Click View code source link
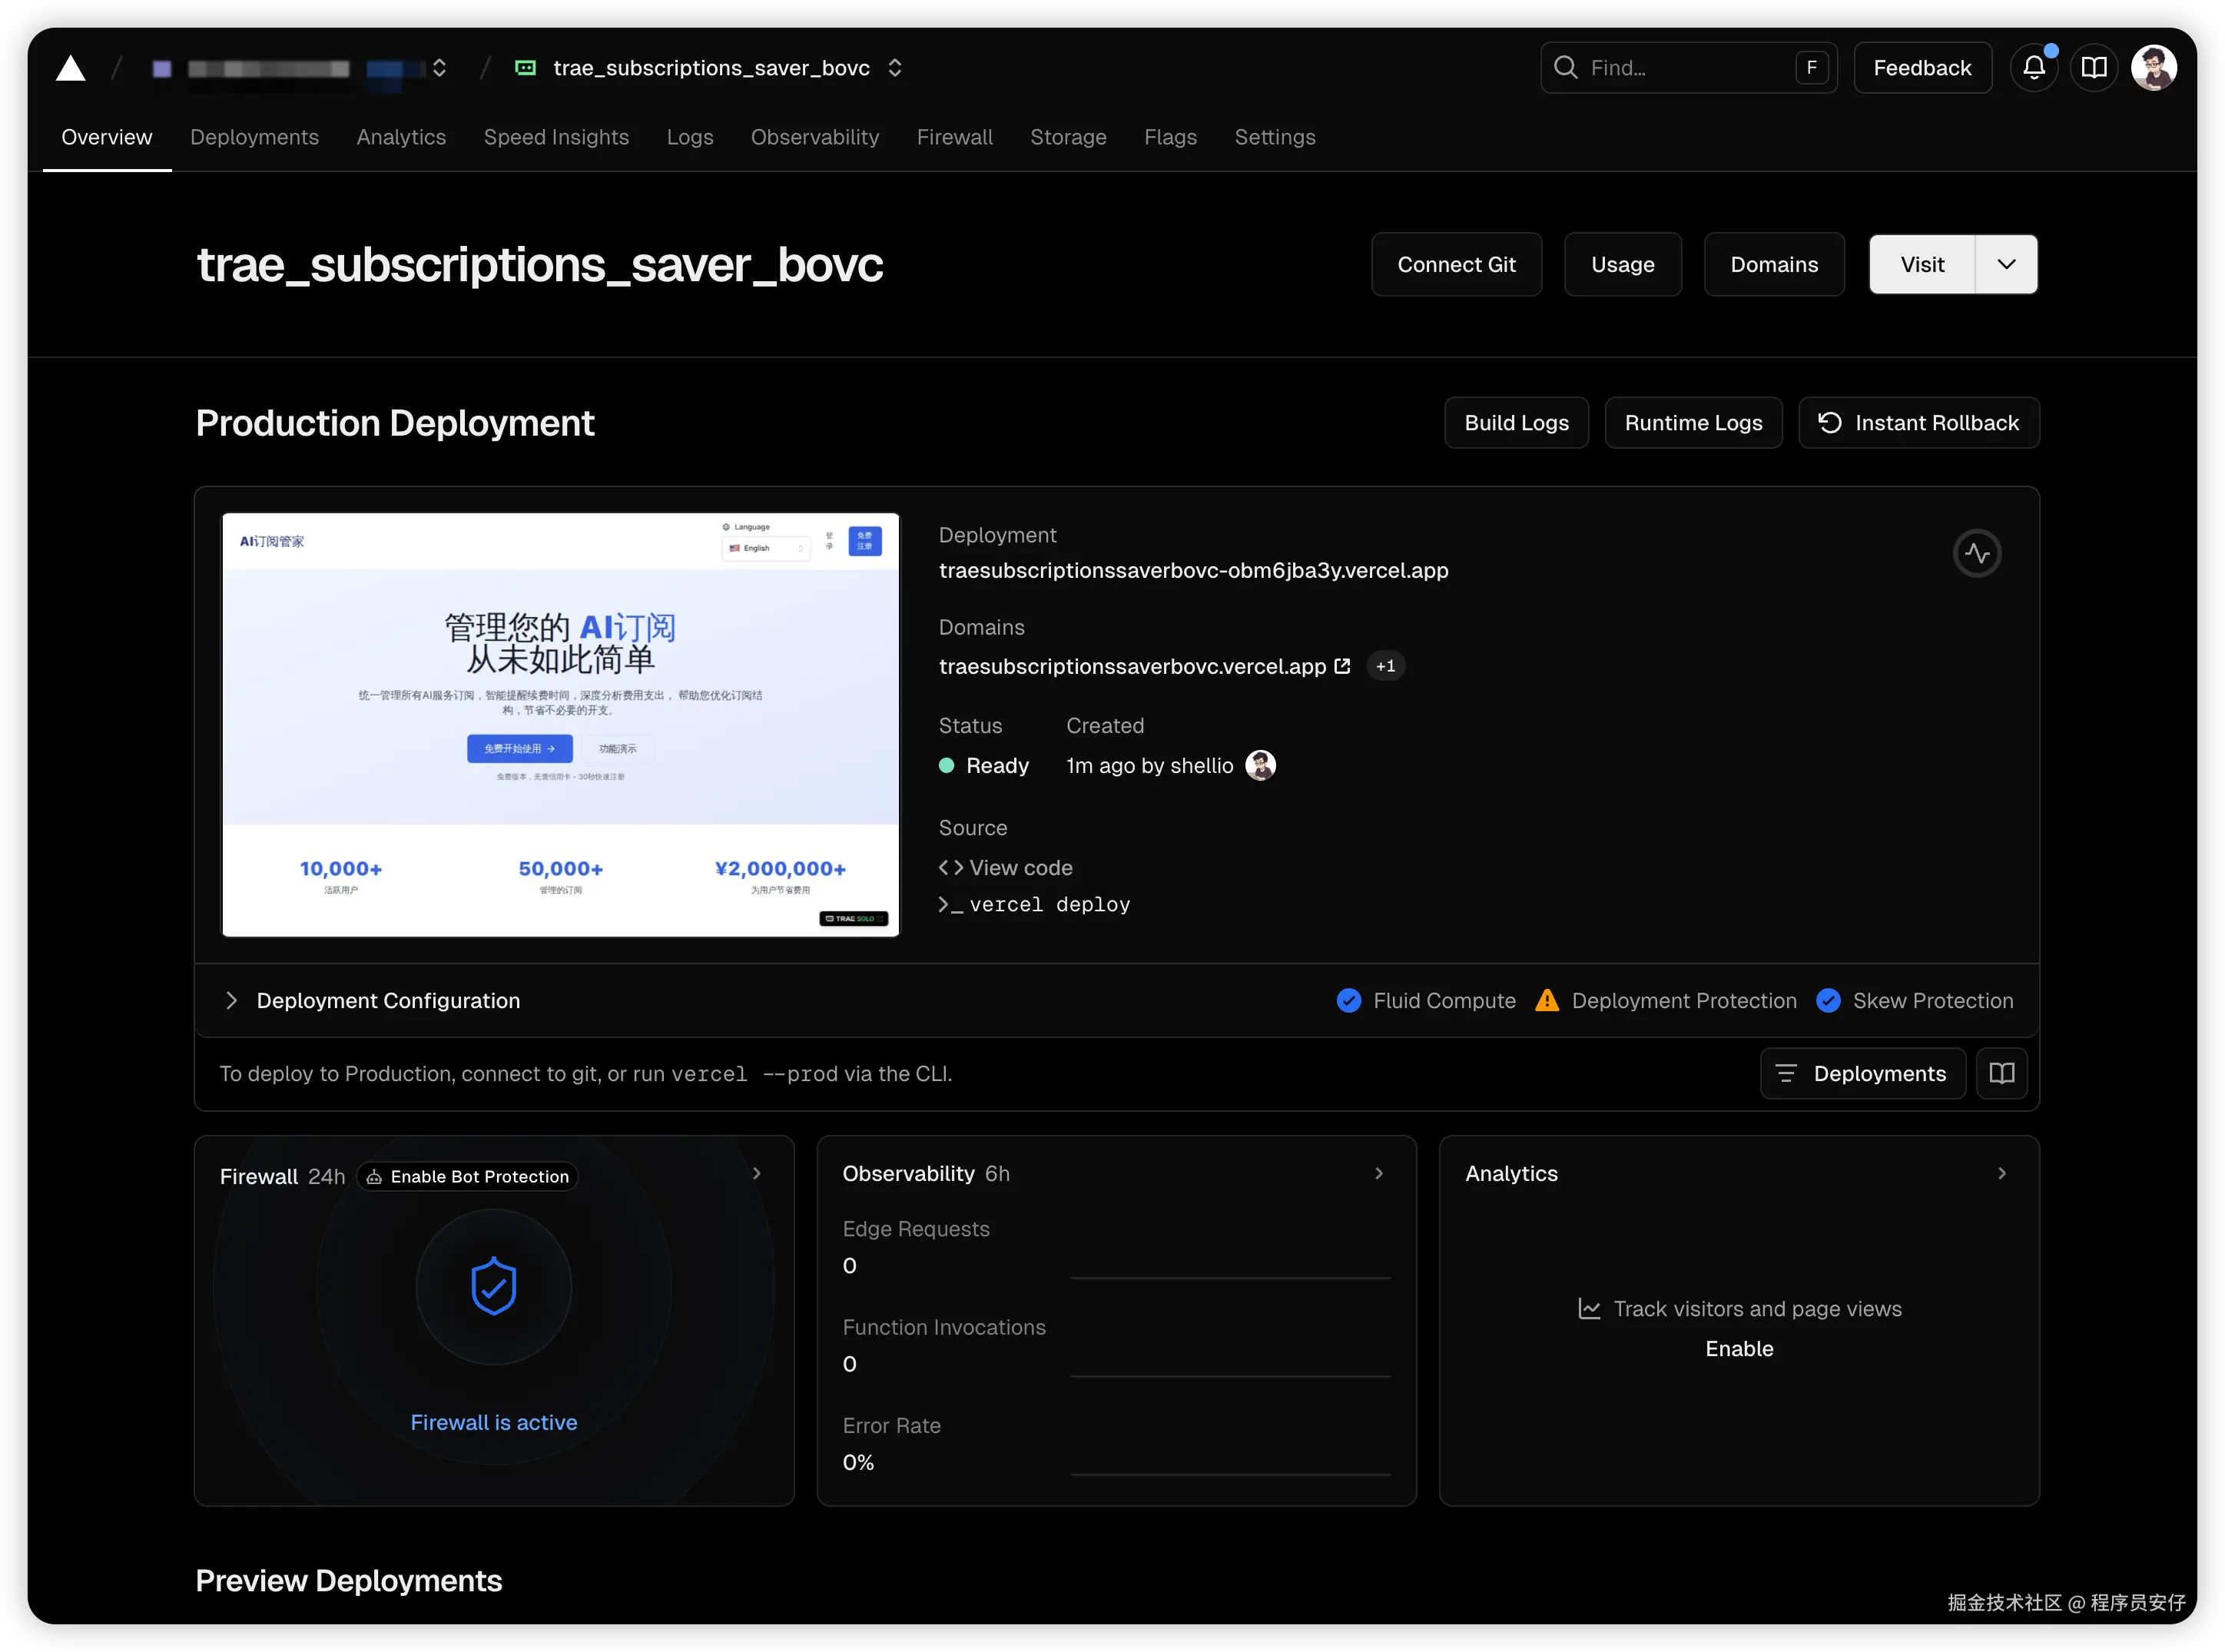 pyautogui.click(x=1019, y=868)
